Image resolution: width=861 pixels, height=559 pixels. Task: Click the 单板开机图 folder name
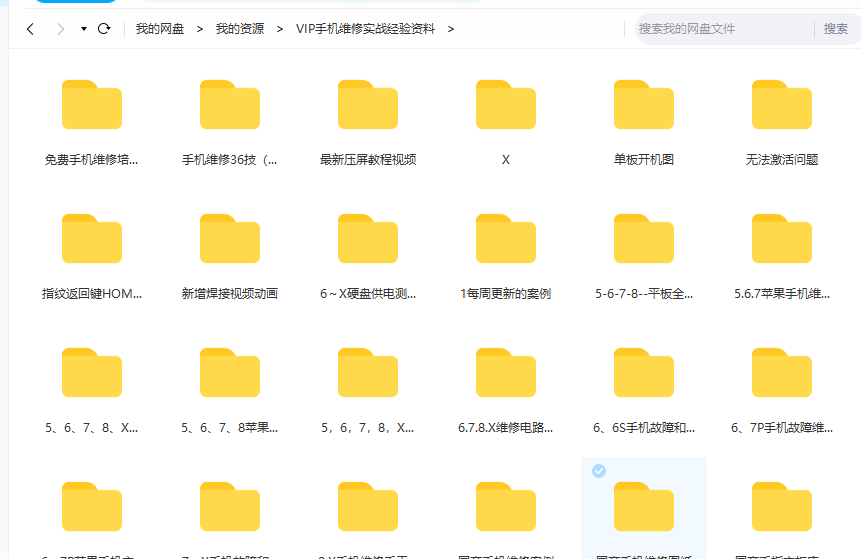point(644,160)
